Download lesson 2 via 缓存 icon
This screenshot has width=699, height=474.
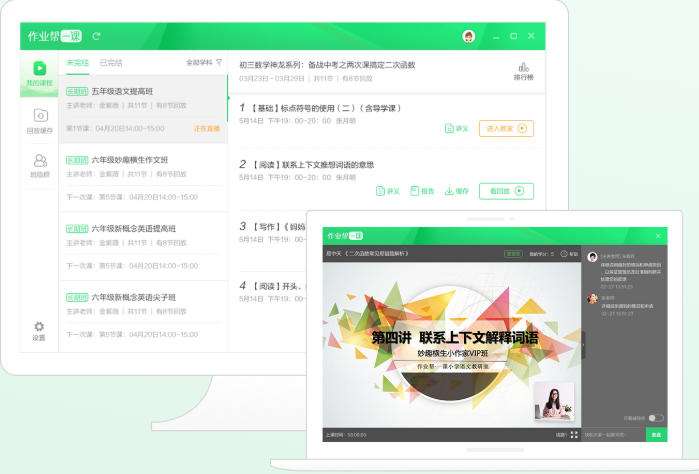pos(456,190)
